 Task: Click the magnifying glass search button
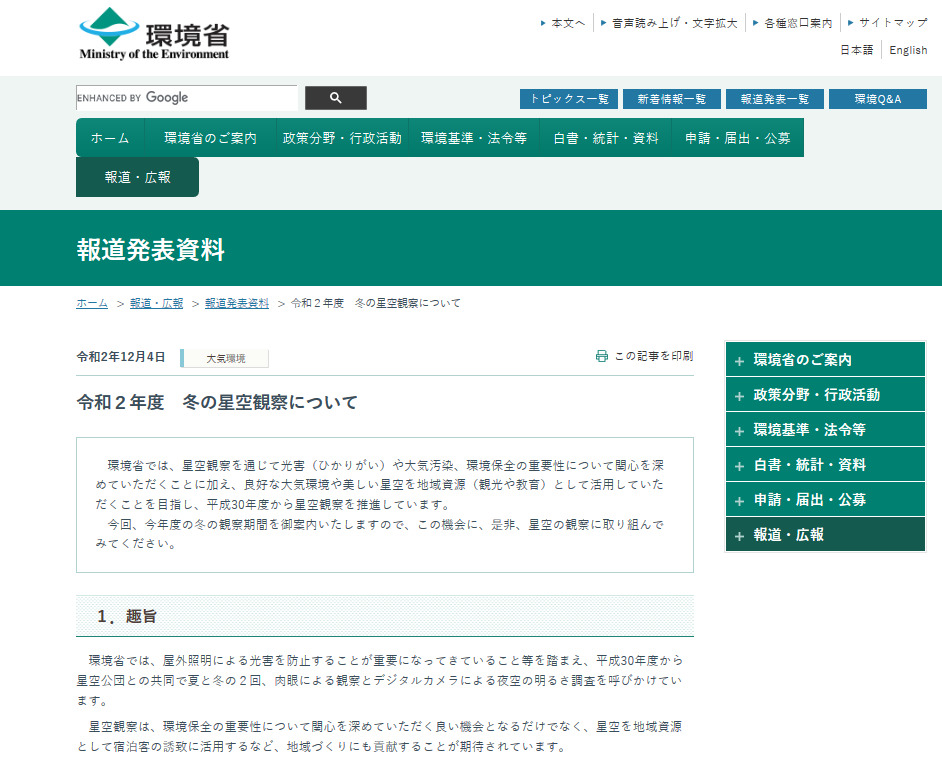pos(335,98)
